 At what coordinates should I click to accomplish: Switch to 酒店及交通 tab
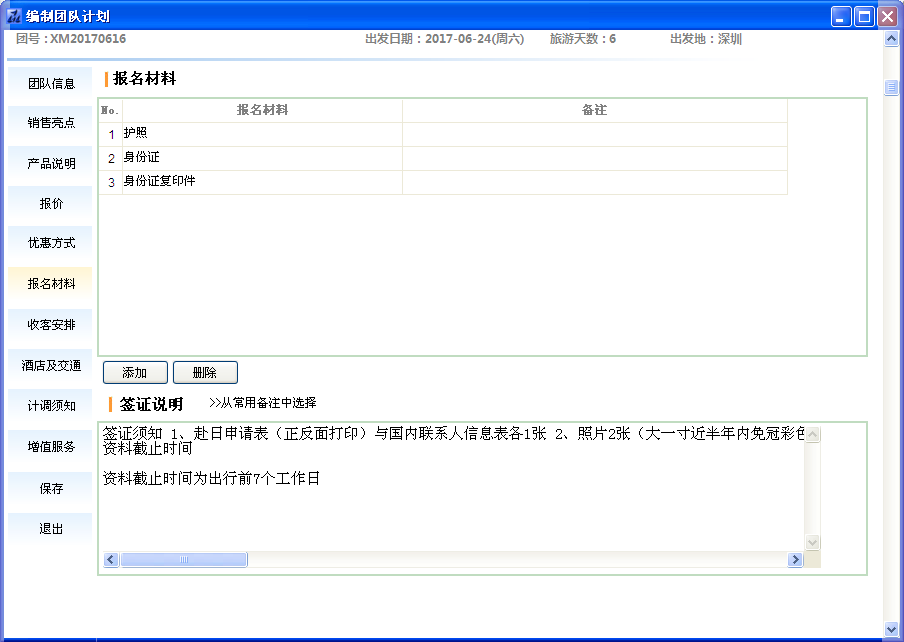tap(51, 365)
